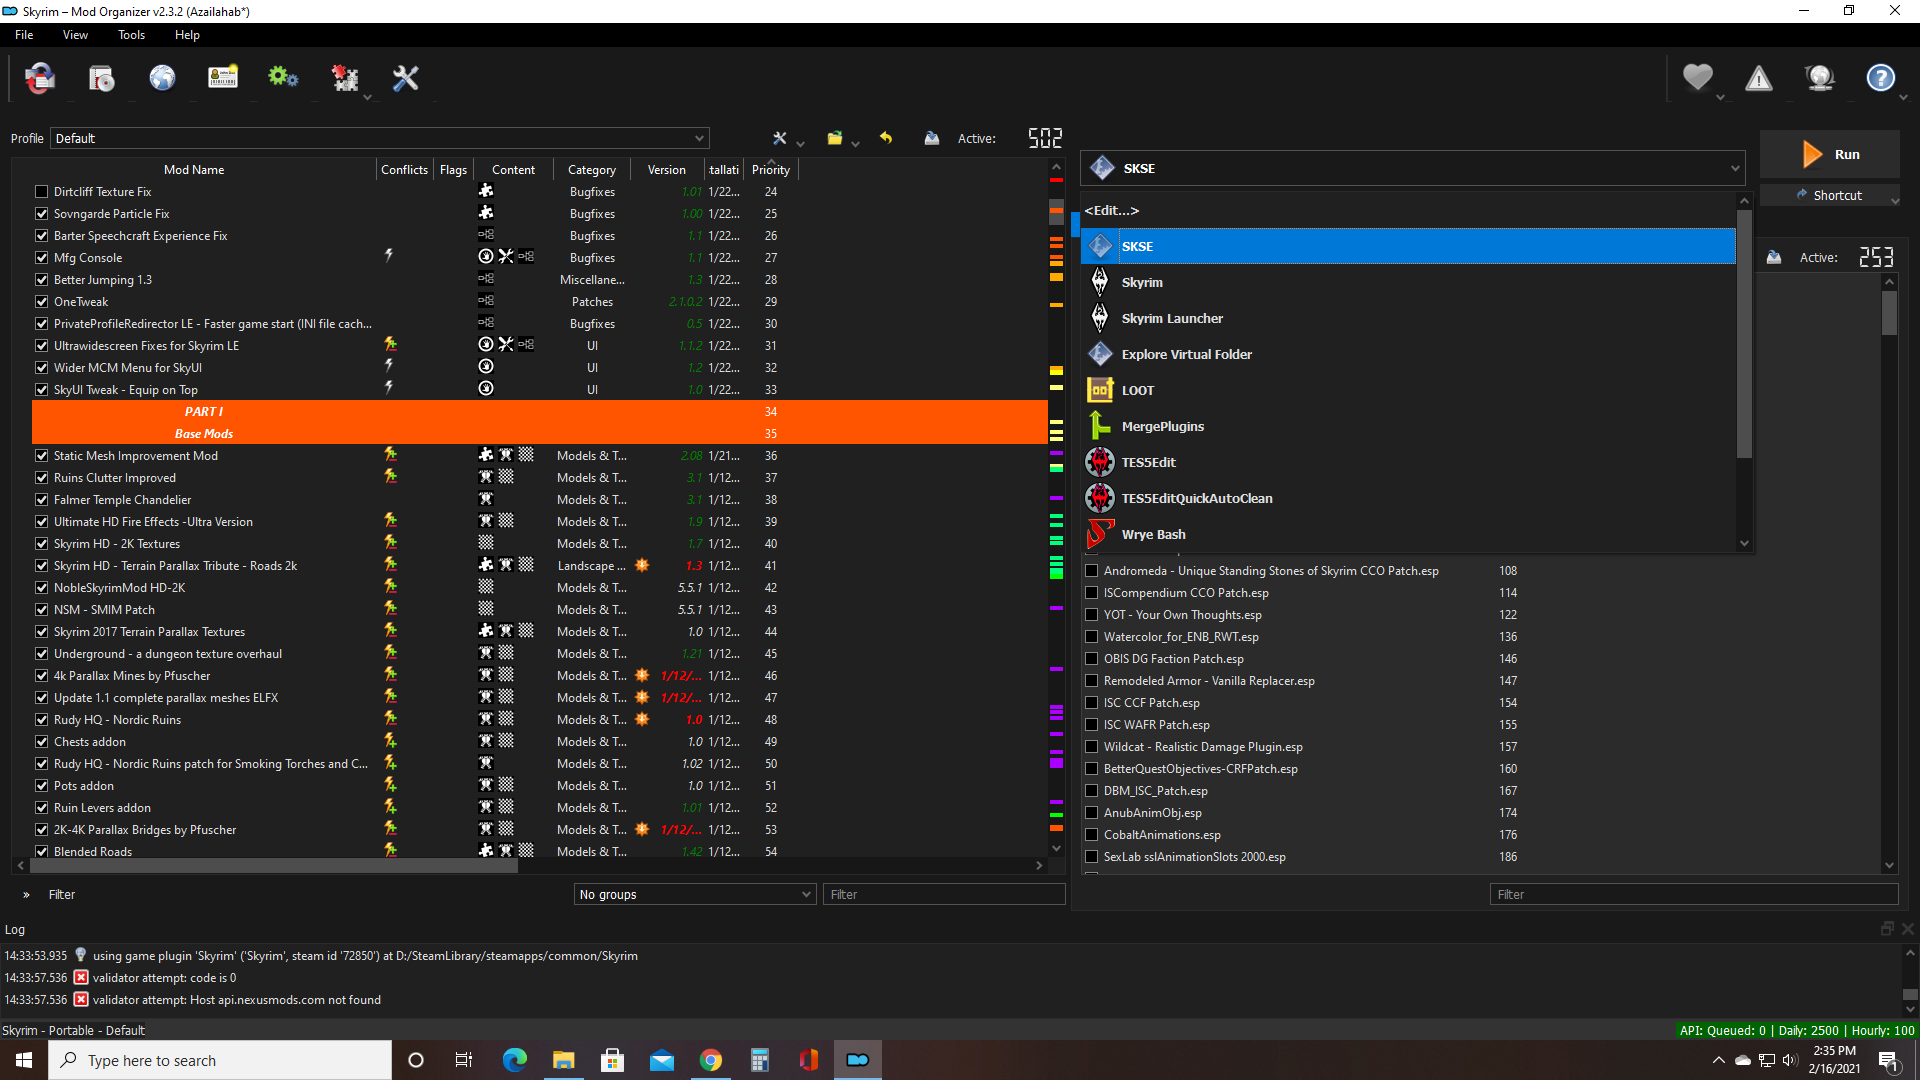Expand the Filter sidebar arrow
This screenshot has height=1080, width=1920.
(26, 895)
